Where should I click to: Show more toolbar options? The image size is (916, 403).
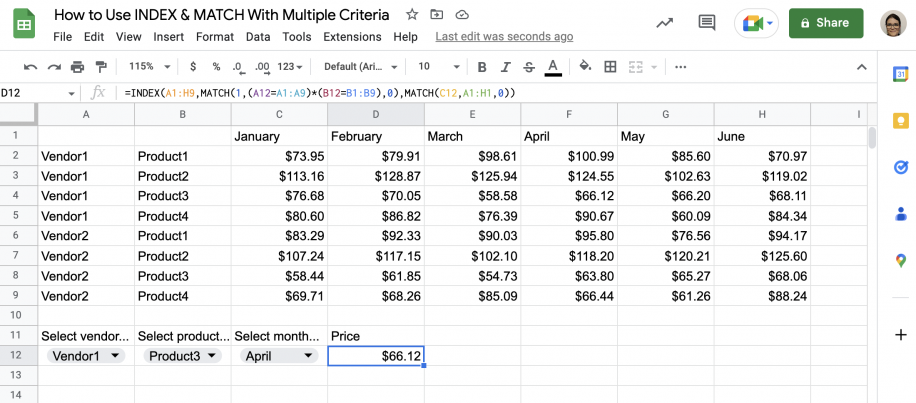[x=680, y=67]
